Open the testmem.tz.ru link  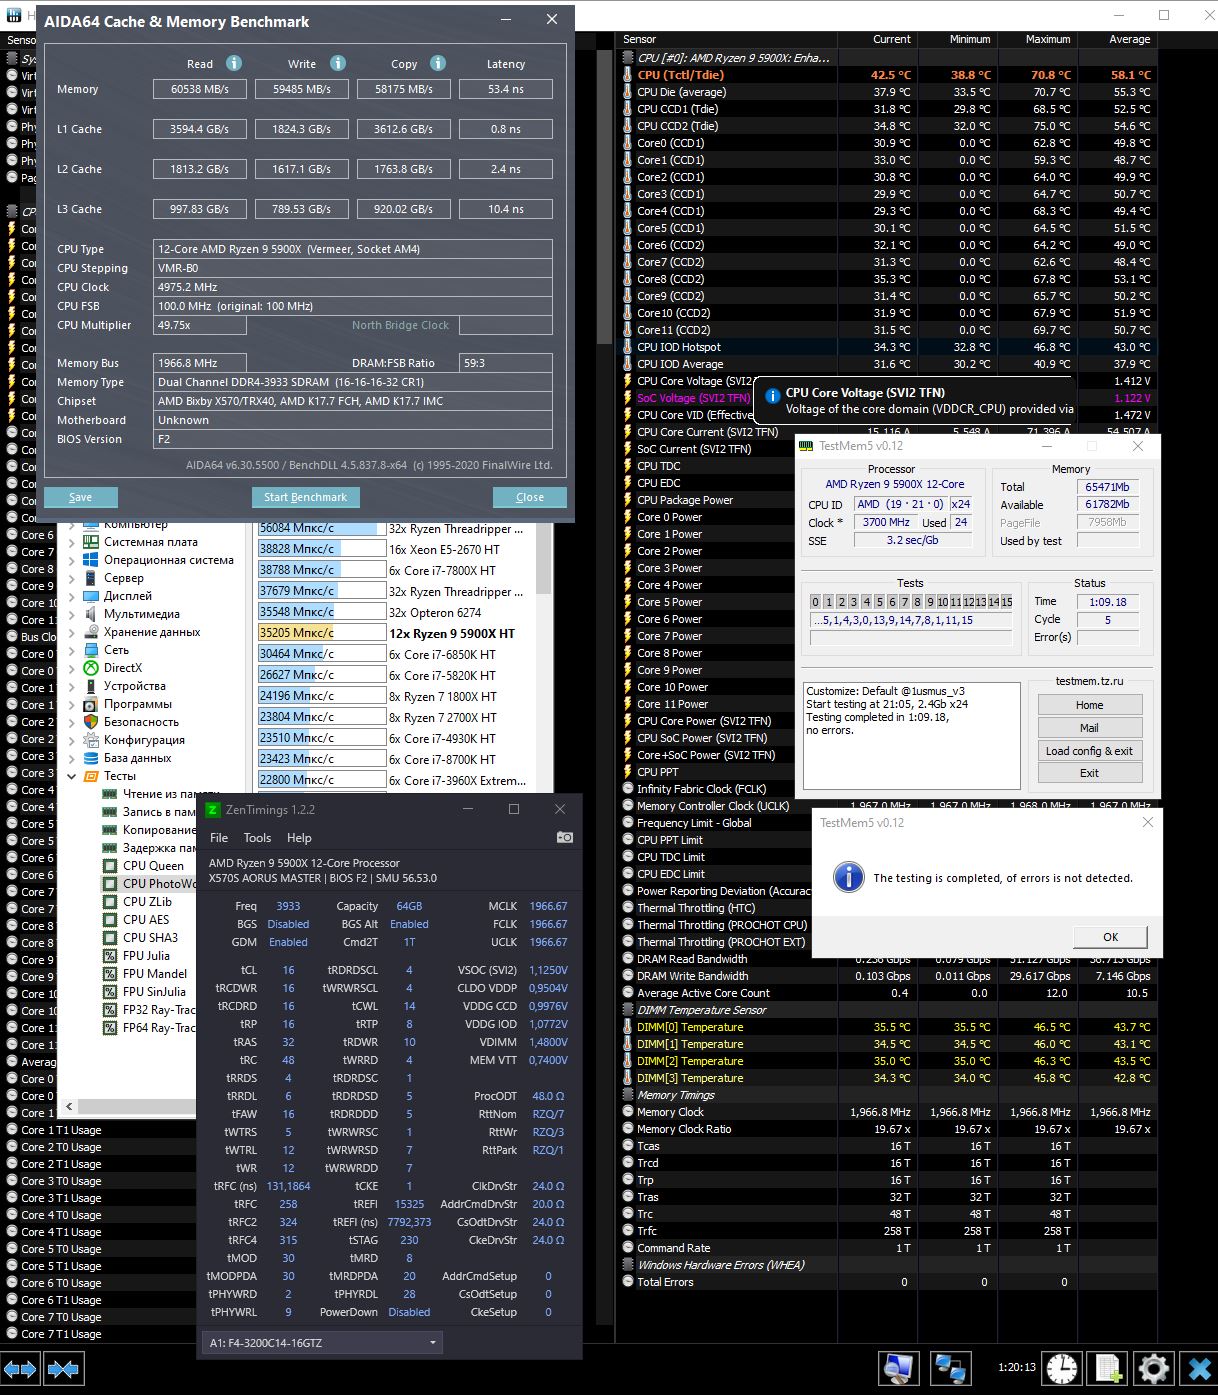1089,681
